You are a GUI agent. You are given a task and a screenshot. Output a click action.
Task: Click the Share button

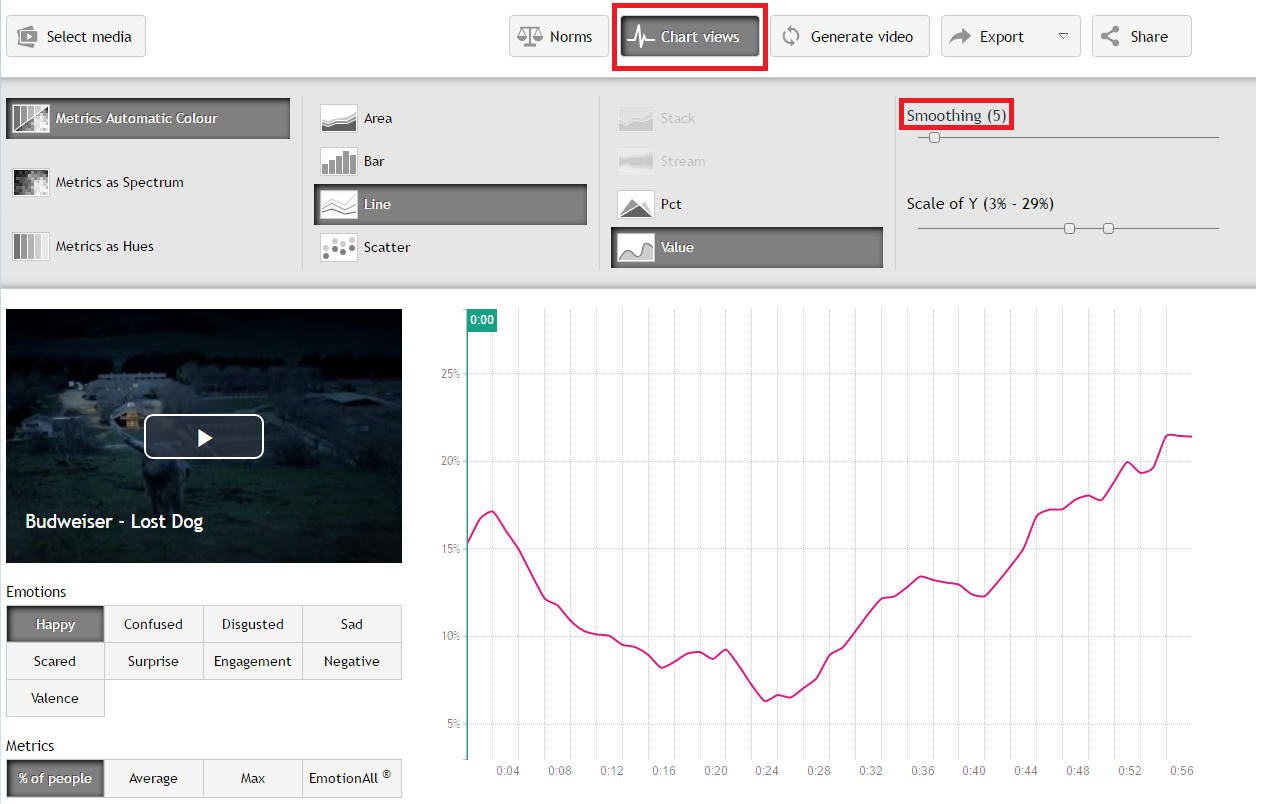[x=1141, y=36]
